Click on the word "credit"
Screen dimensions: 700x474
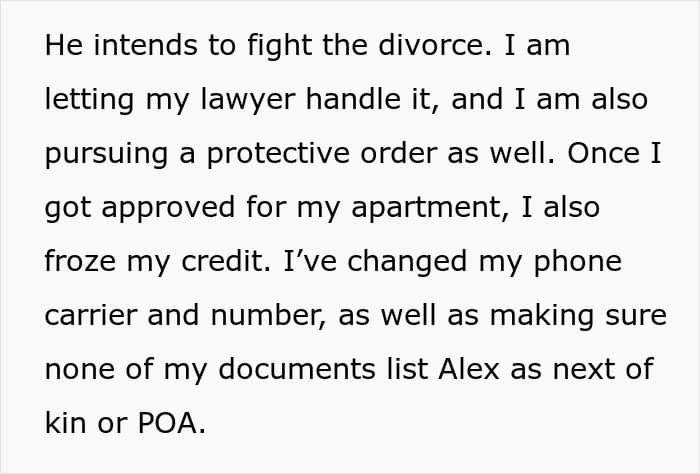click(x=221, y=261)
